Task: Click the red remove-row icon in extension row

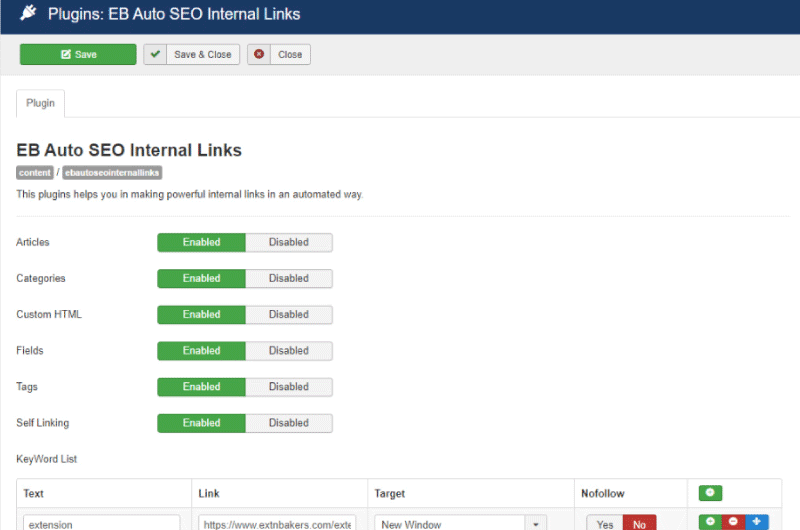Action: 733,522
